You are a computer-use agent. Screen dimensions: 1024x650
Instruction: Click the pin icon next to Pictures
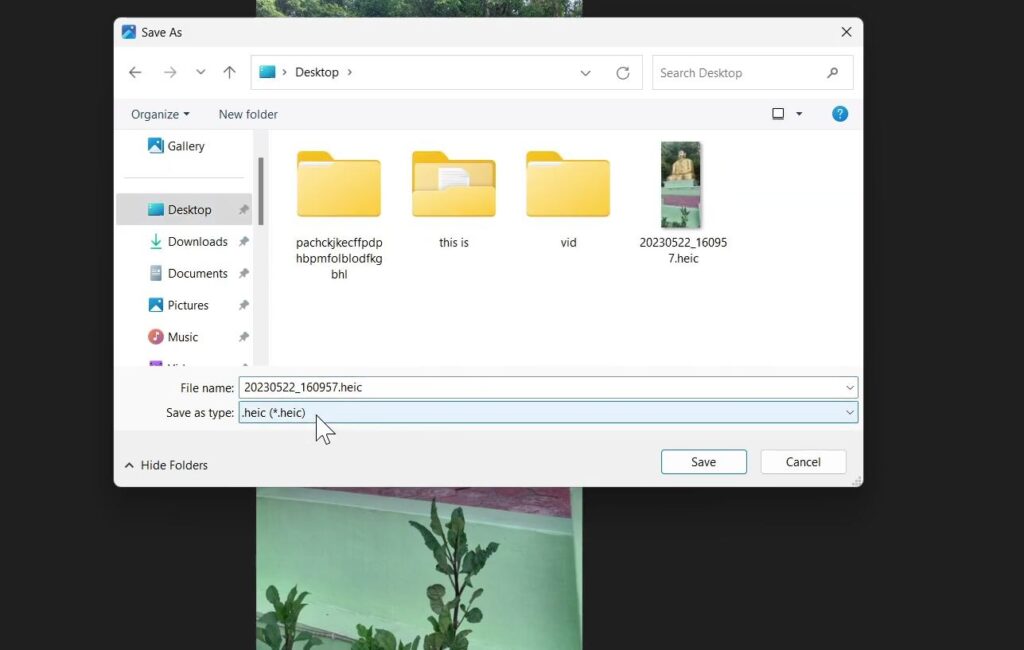[244, 305]
